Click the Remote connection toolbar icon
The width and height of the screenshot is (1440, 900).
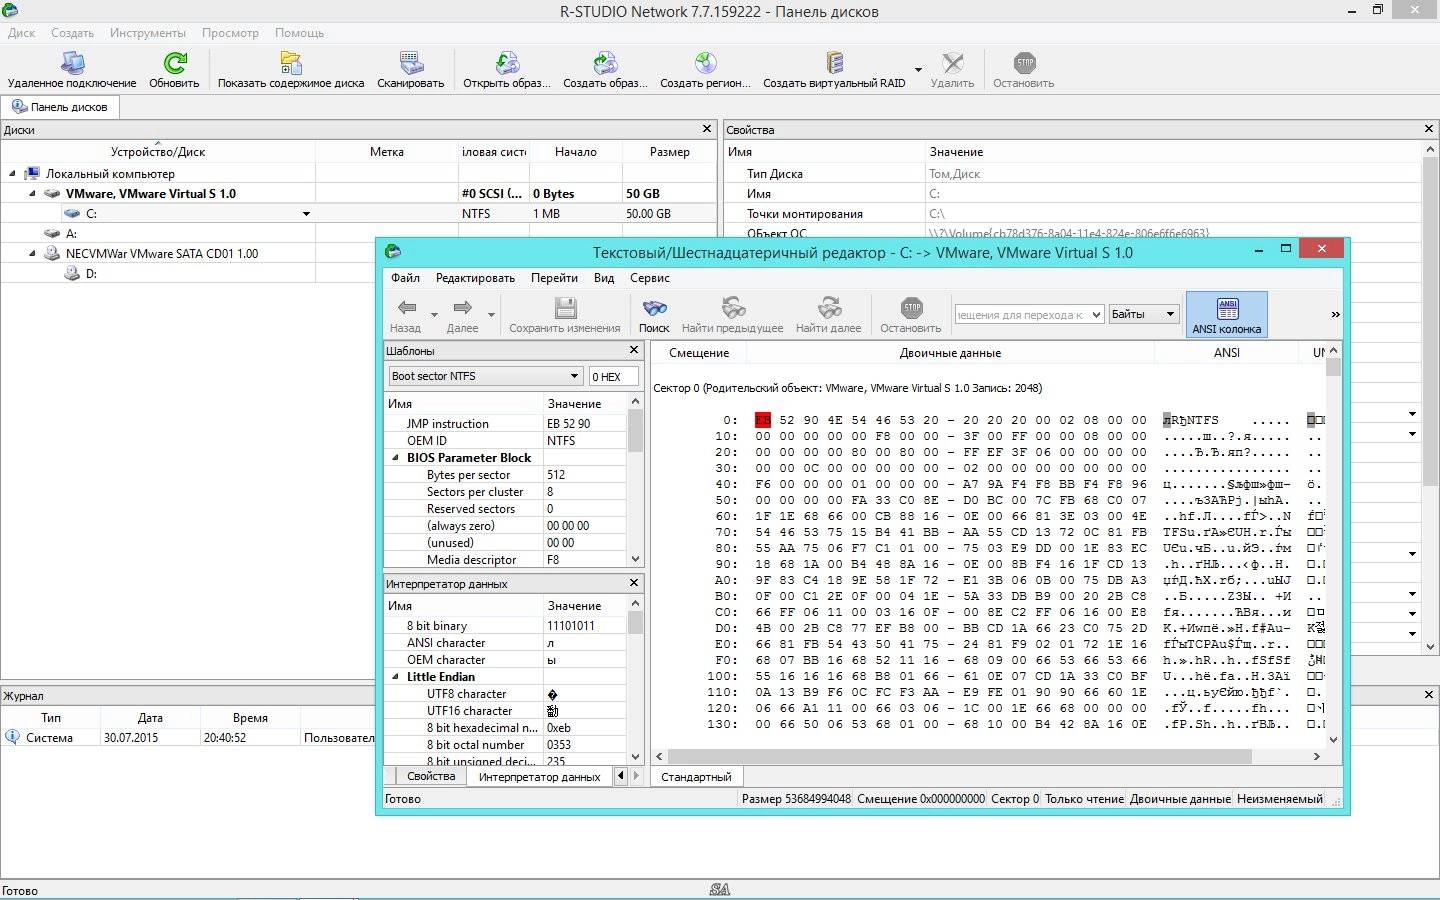click(x=72, y=64)
